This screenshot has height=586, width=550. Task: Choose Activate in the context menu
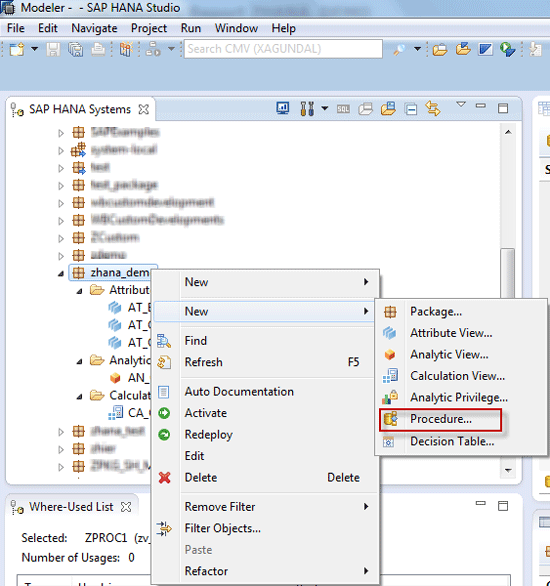[x=265, y=413]
